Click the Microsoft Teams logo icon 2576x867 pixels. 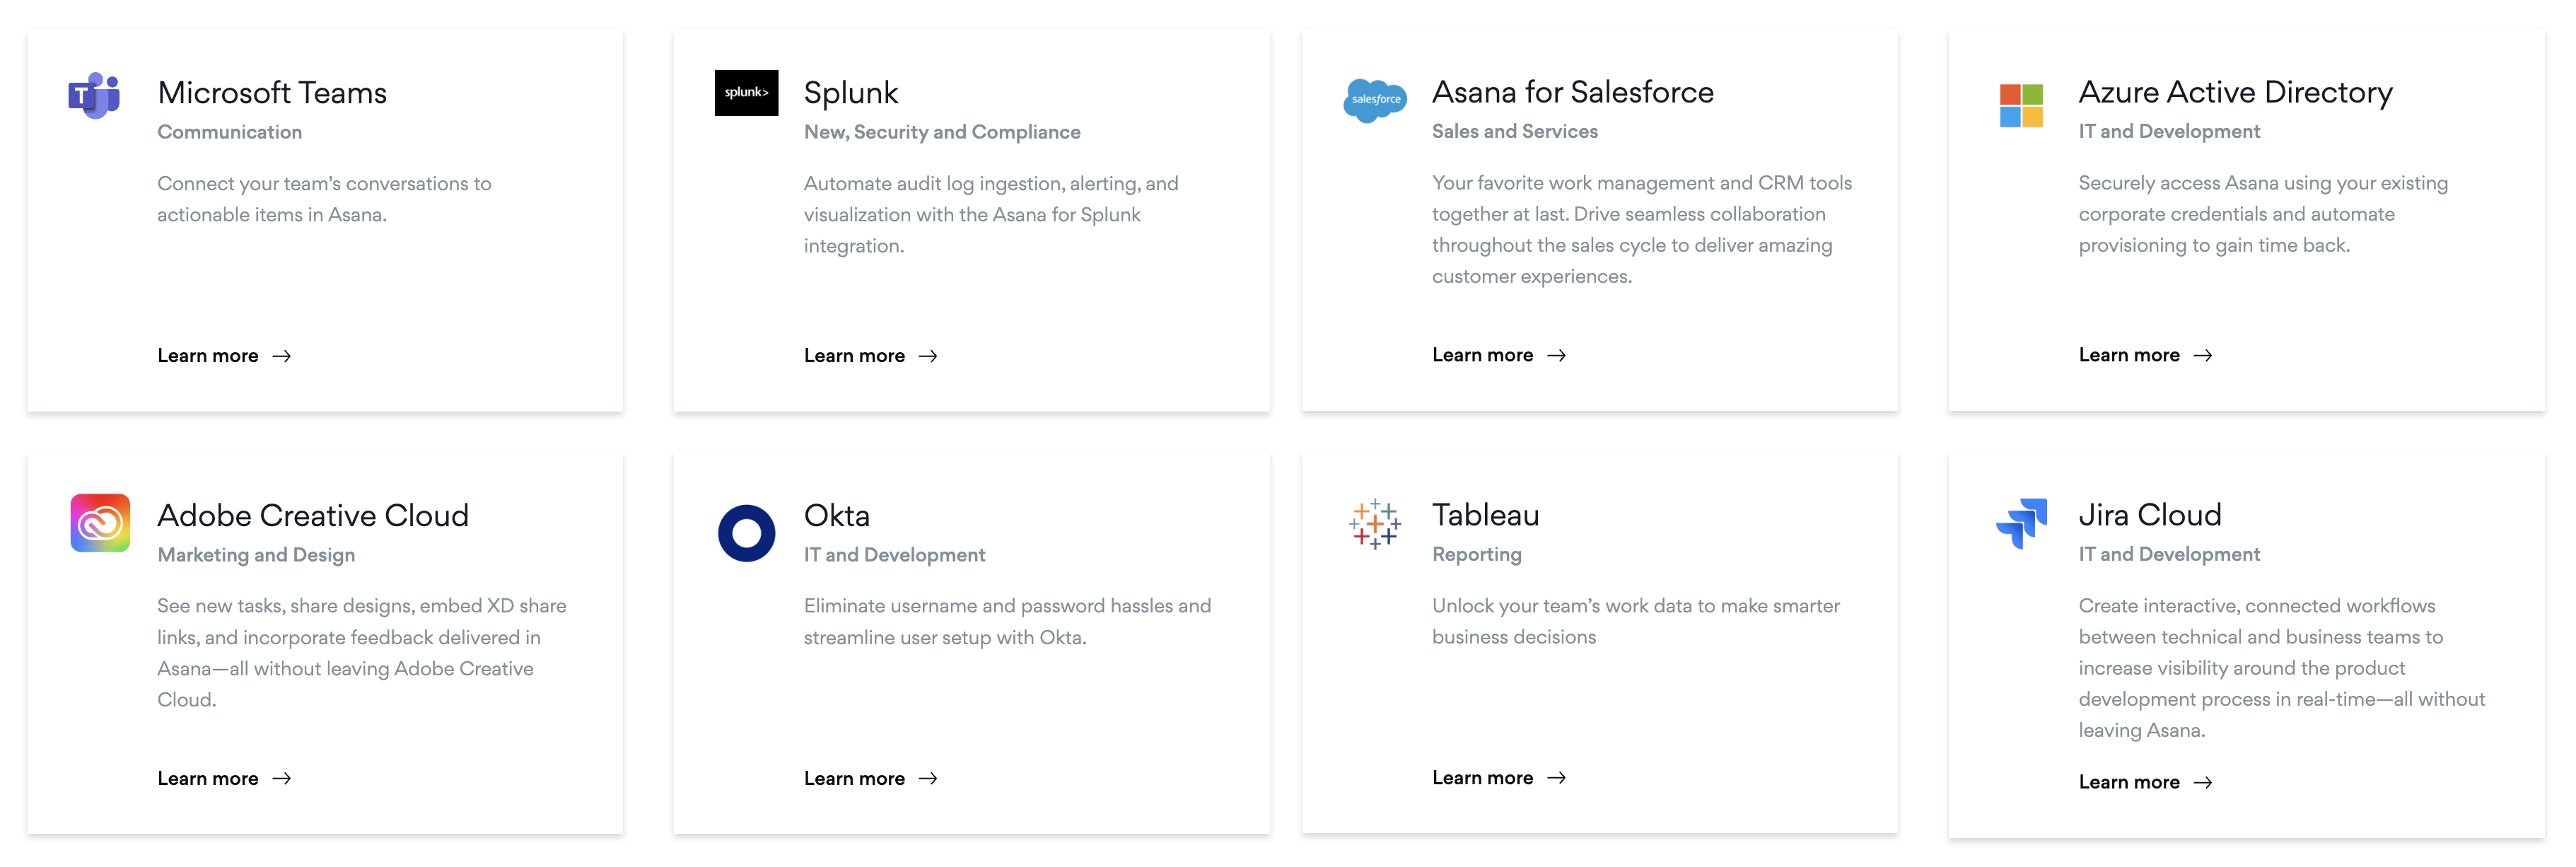(x=94, y=95)
